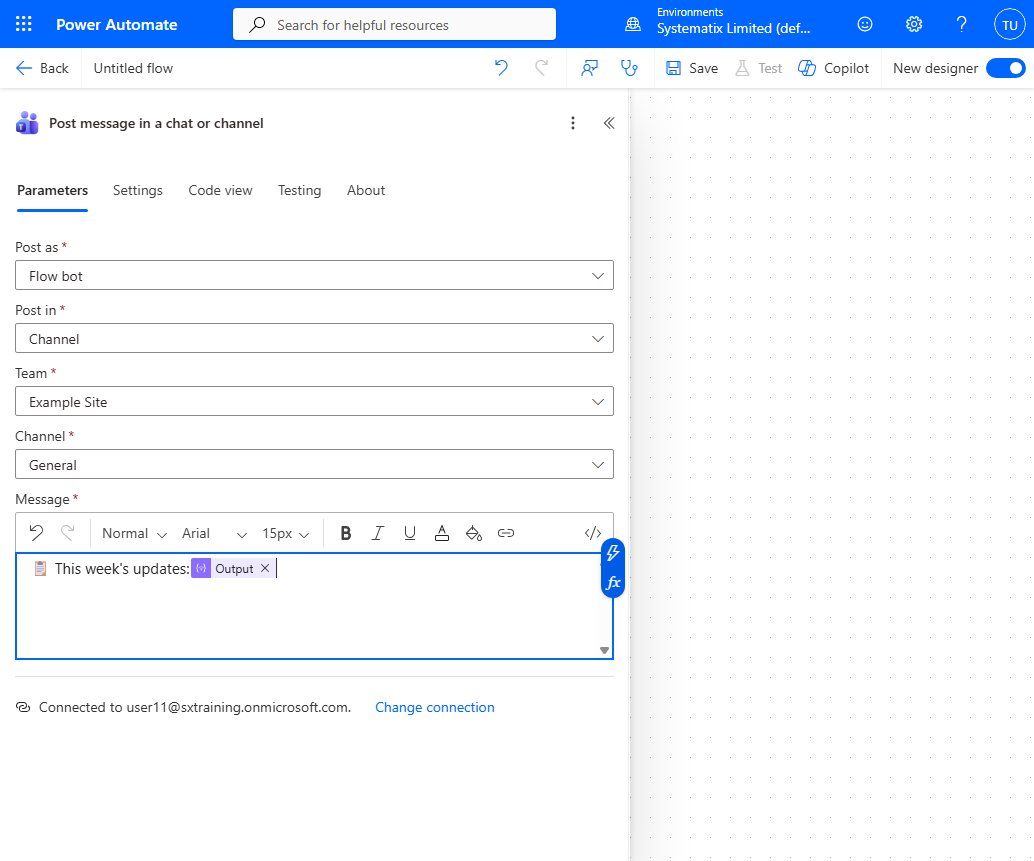Switch to the Testing tab
1034x861 pixels.
click(x=299, y=191)
